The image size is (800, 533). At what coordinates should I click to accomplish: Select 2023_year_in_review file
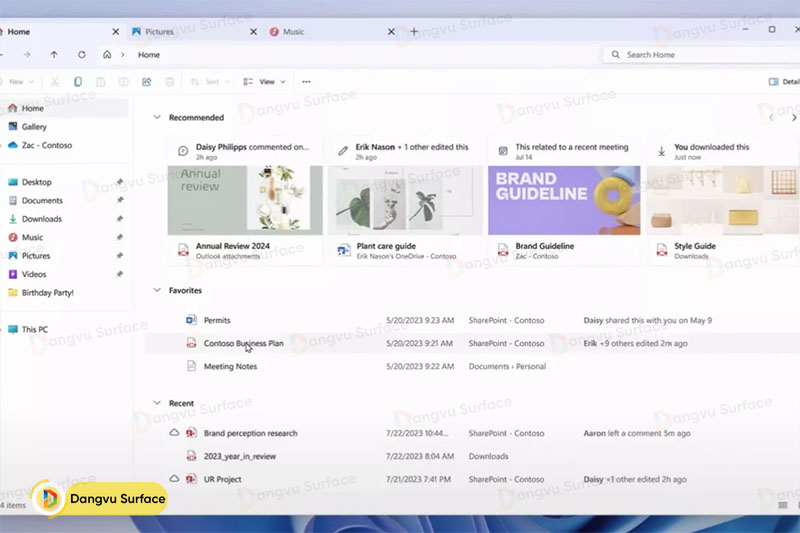[472, 456]
